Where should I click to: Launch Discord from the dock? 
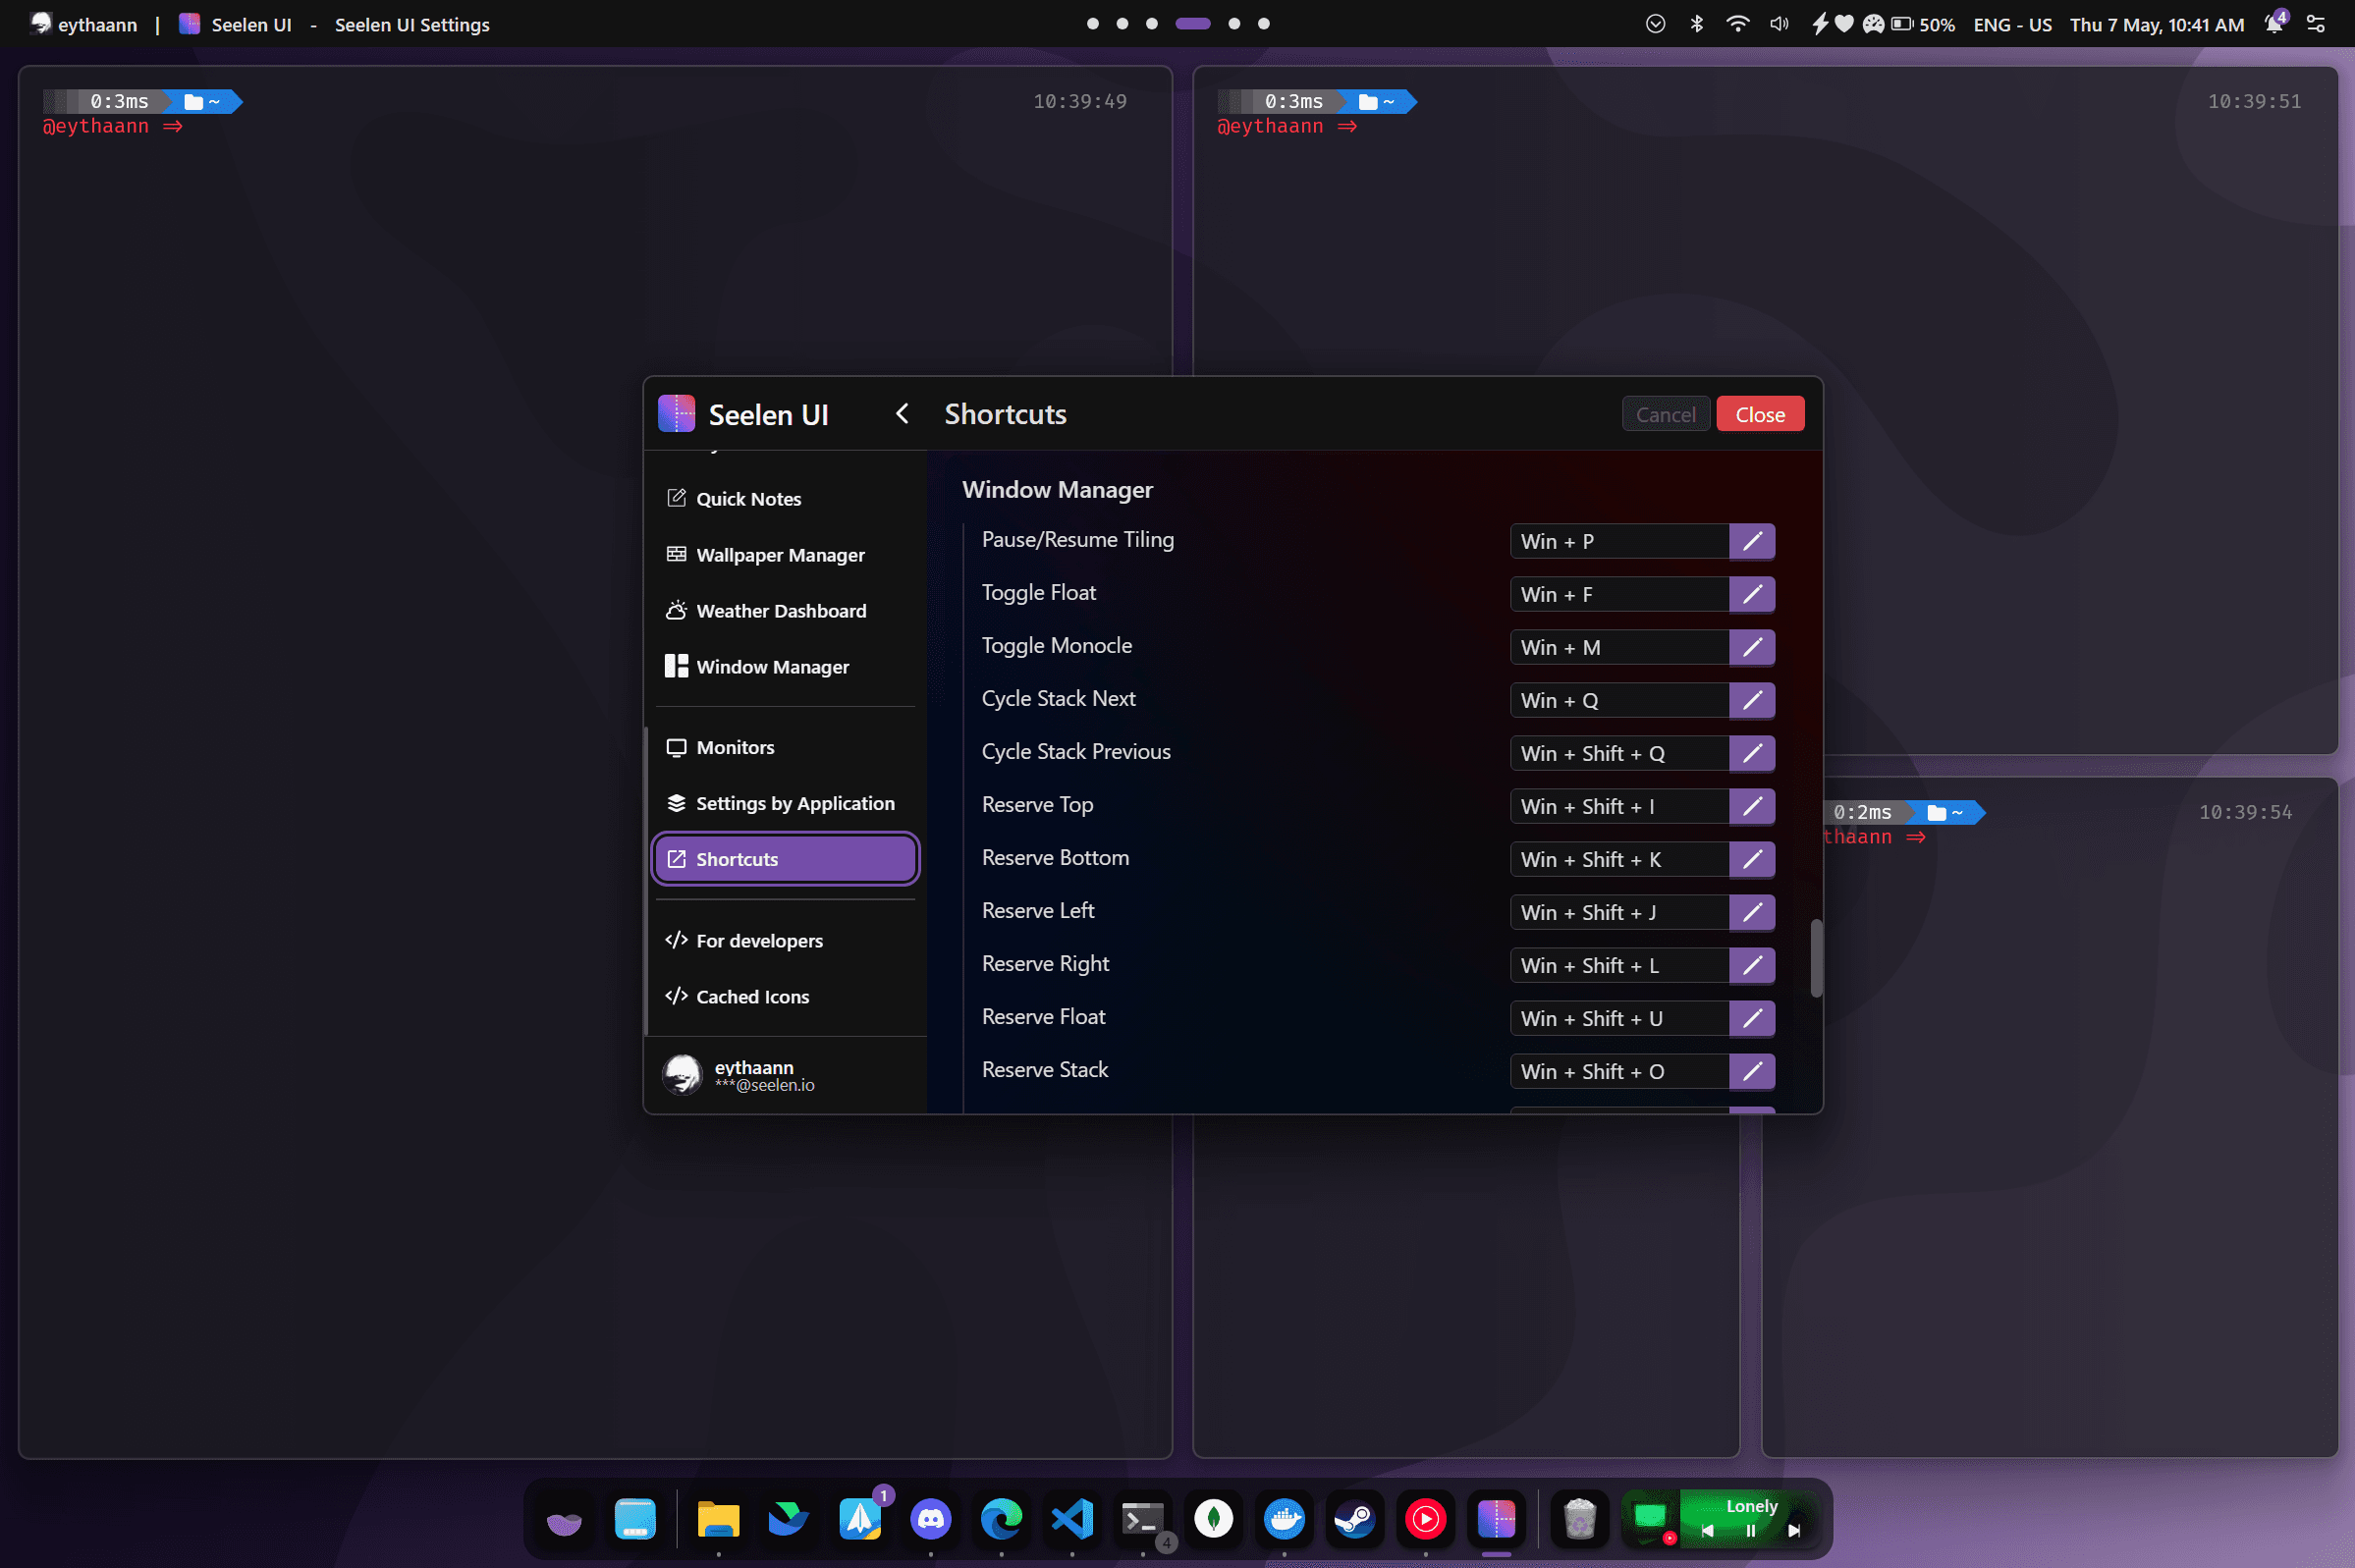930,1519
